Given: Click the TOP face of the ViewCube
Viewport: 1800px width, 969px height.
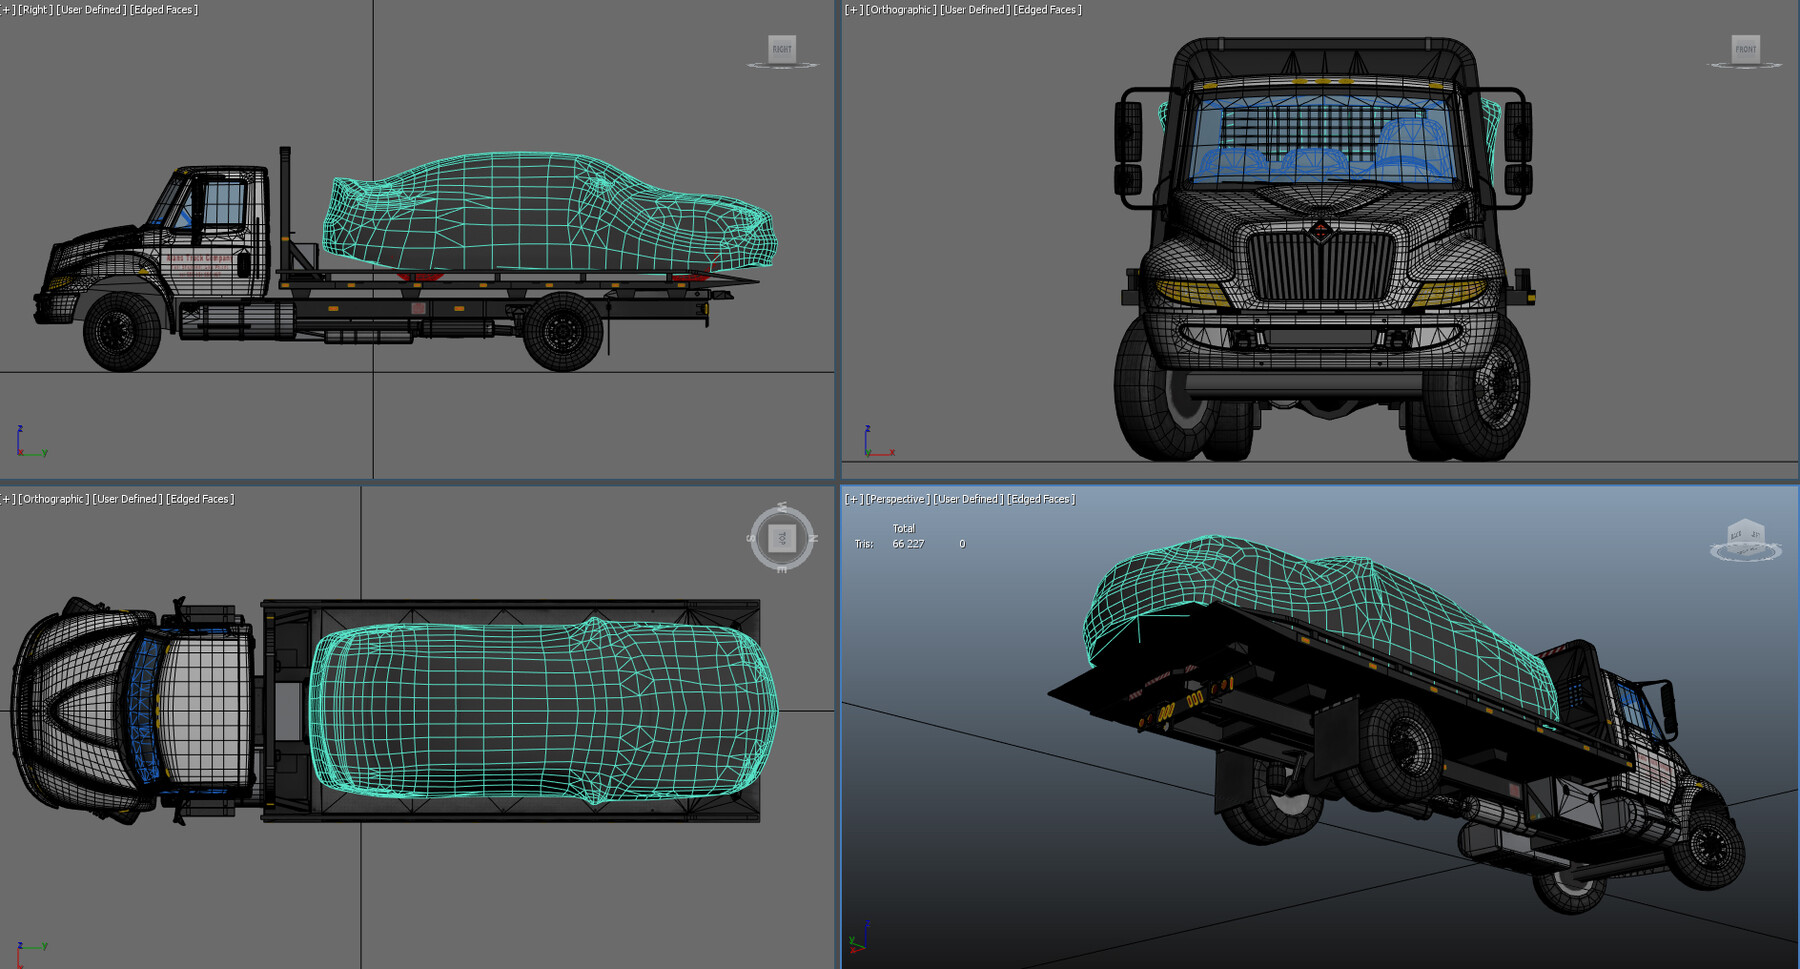Looking at the screenshot, I should 782,538.
